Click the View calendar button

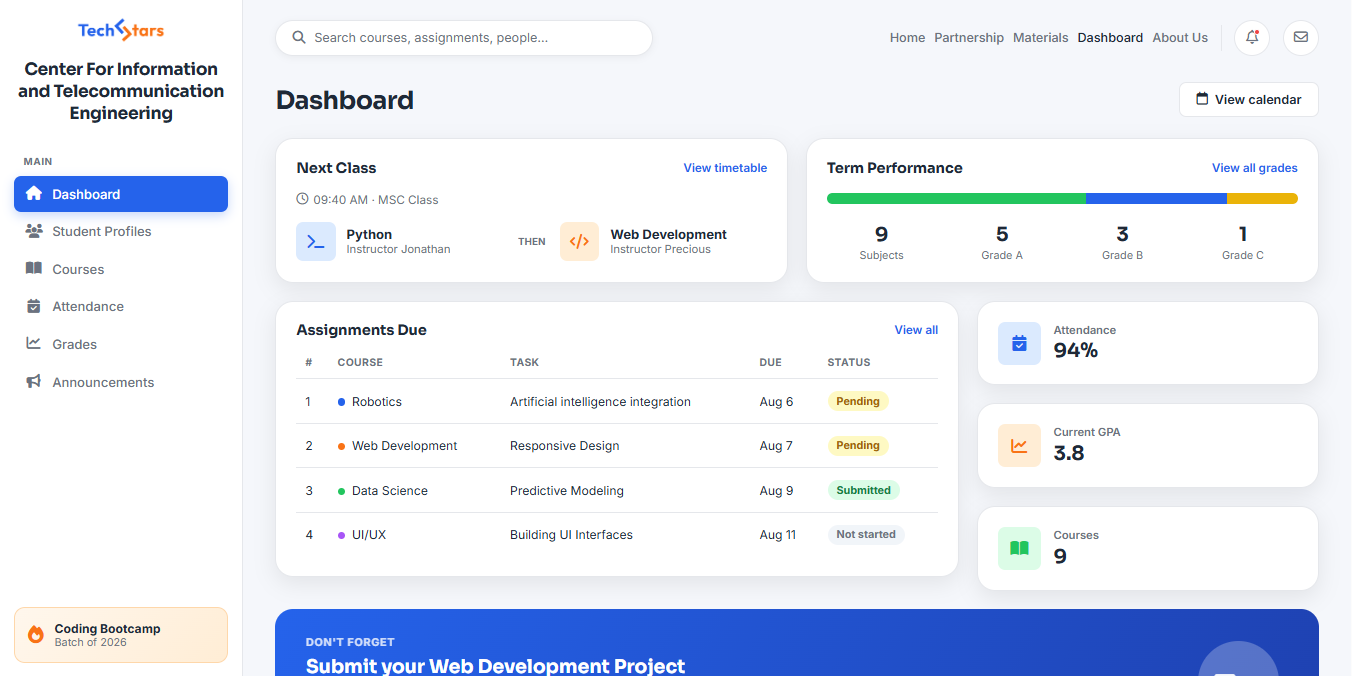(x=1248, y=99)
